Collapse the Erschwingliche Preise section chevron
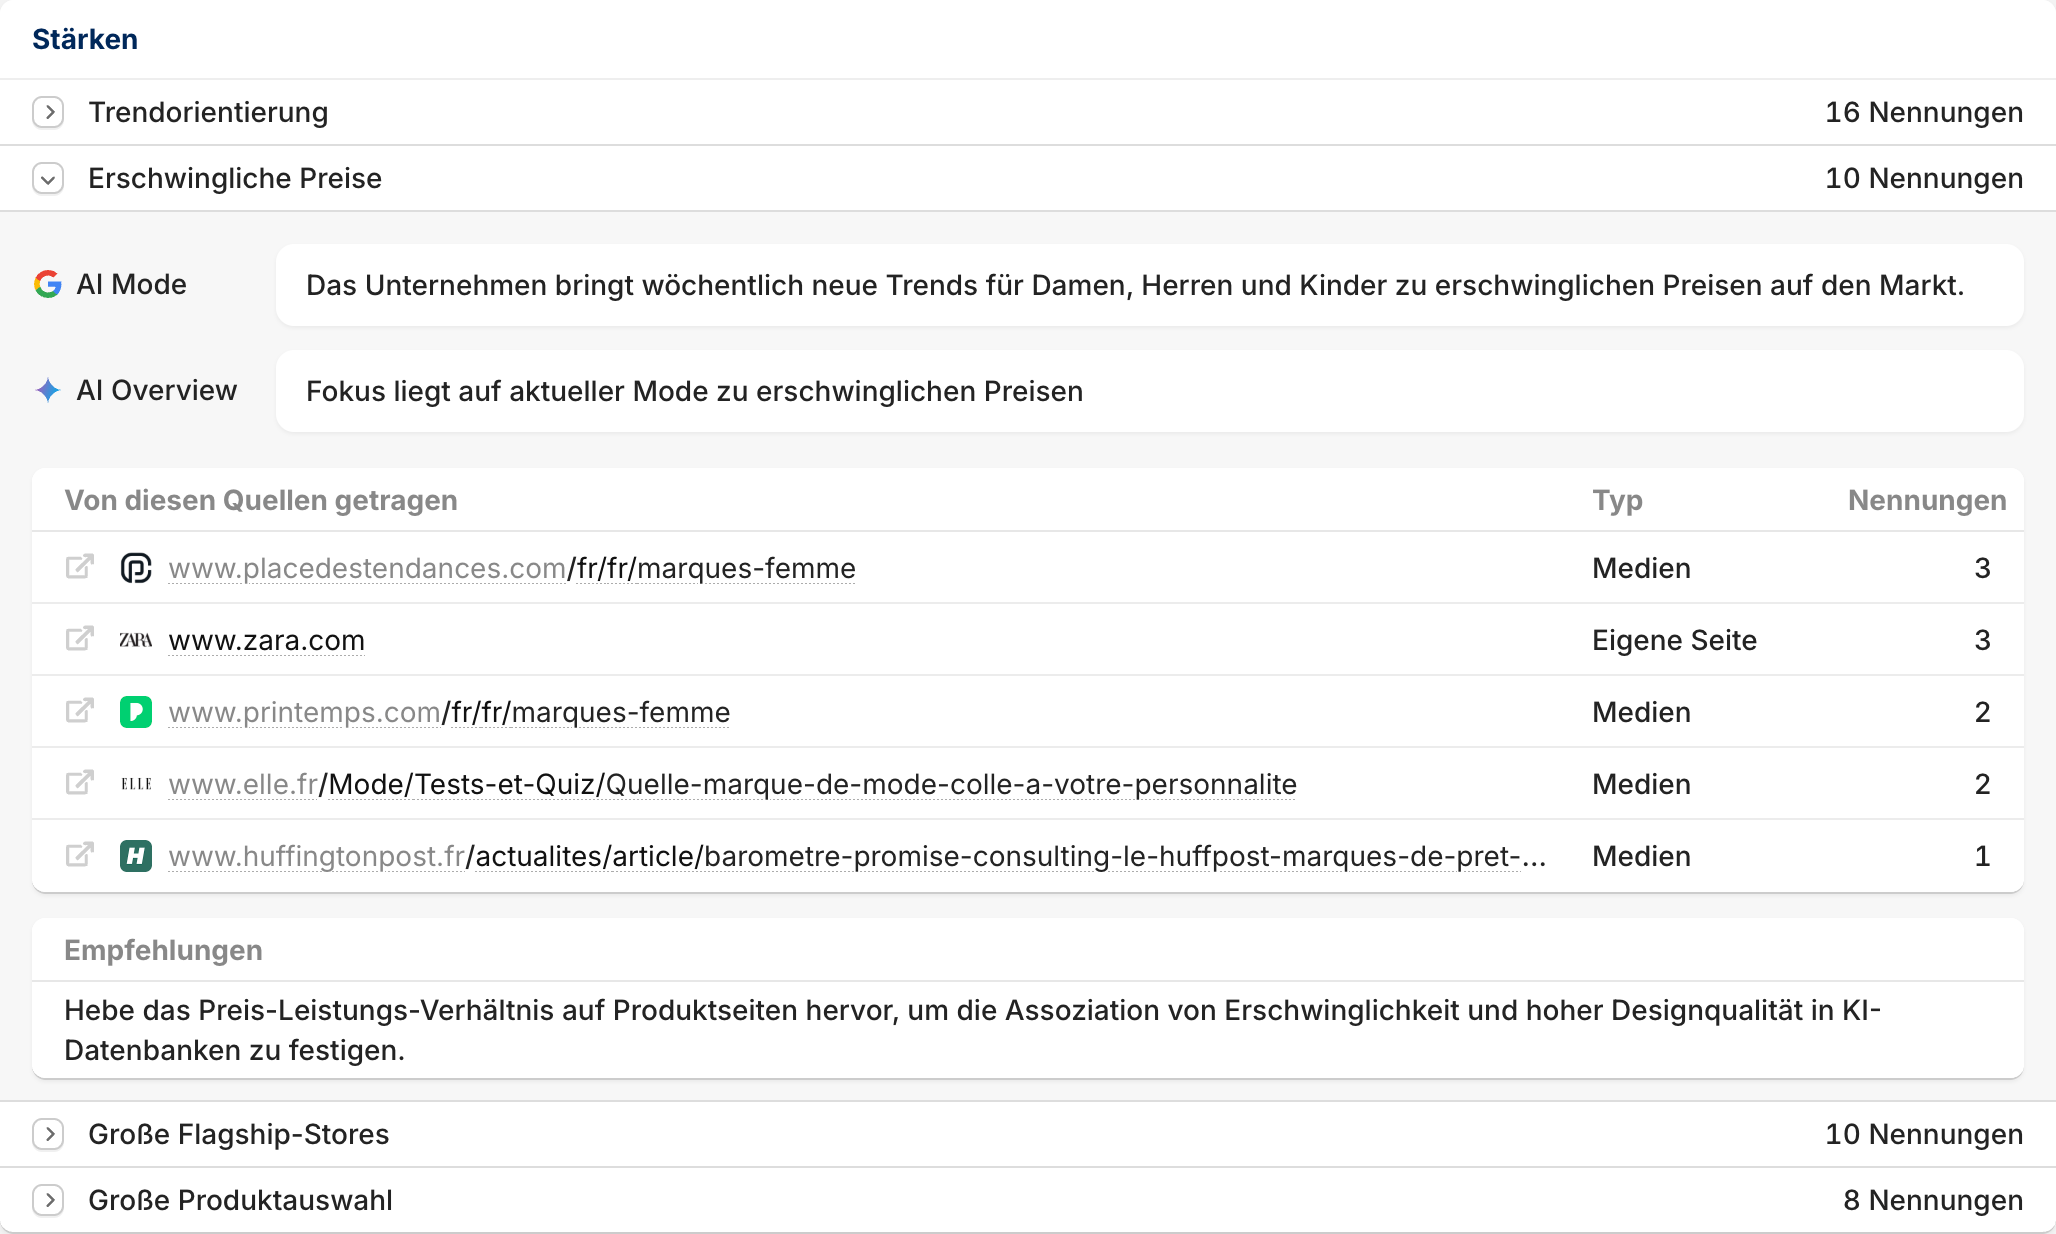This screenshot has width=2056, height=1234. (x=48, y=178)
